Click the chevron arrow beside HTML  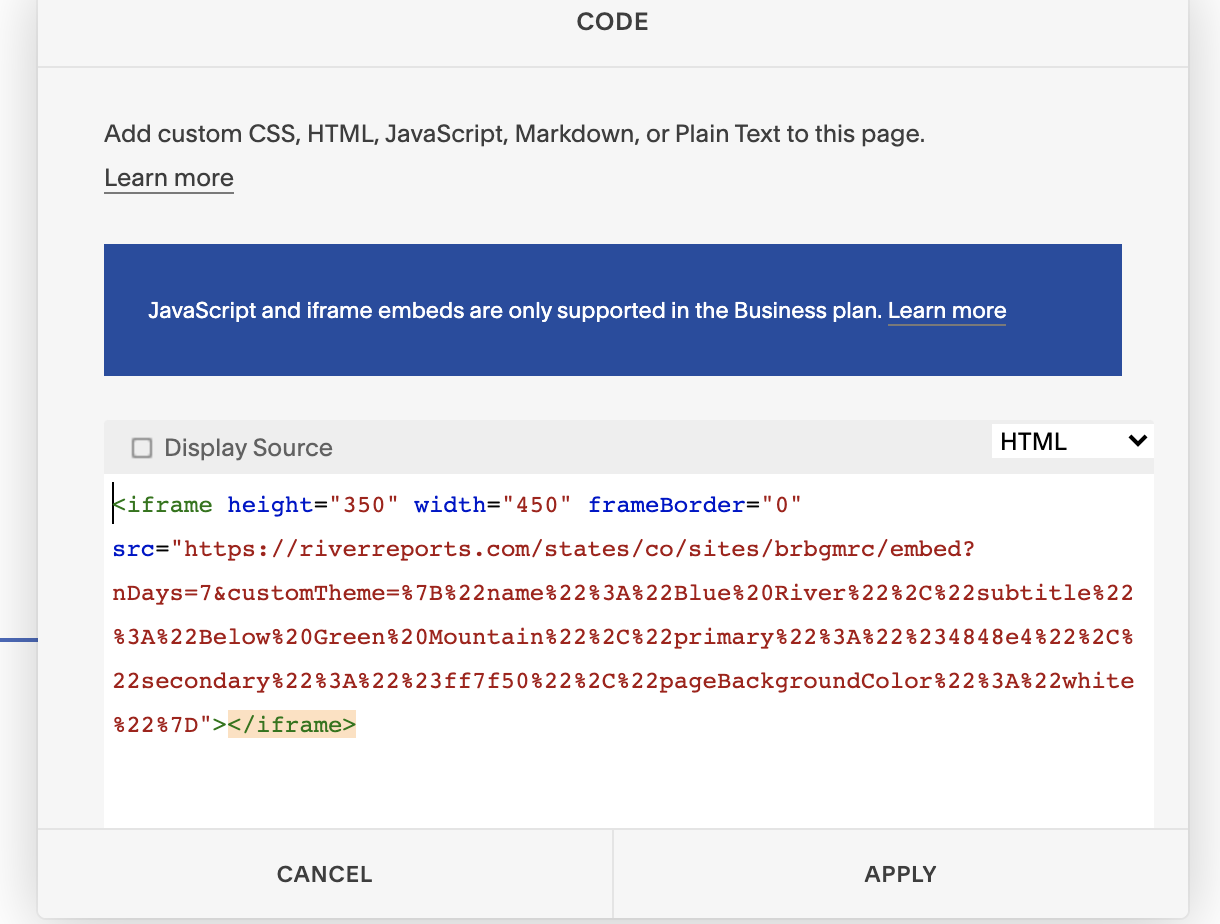[x=1137, y=441]
